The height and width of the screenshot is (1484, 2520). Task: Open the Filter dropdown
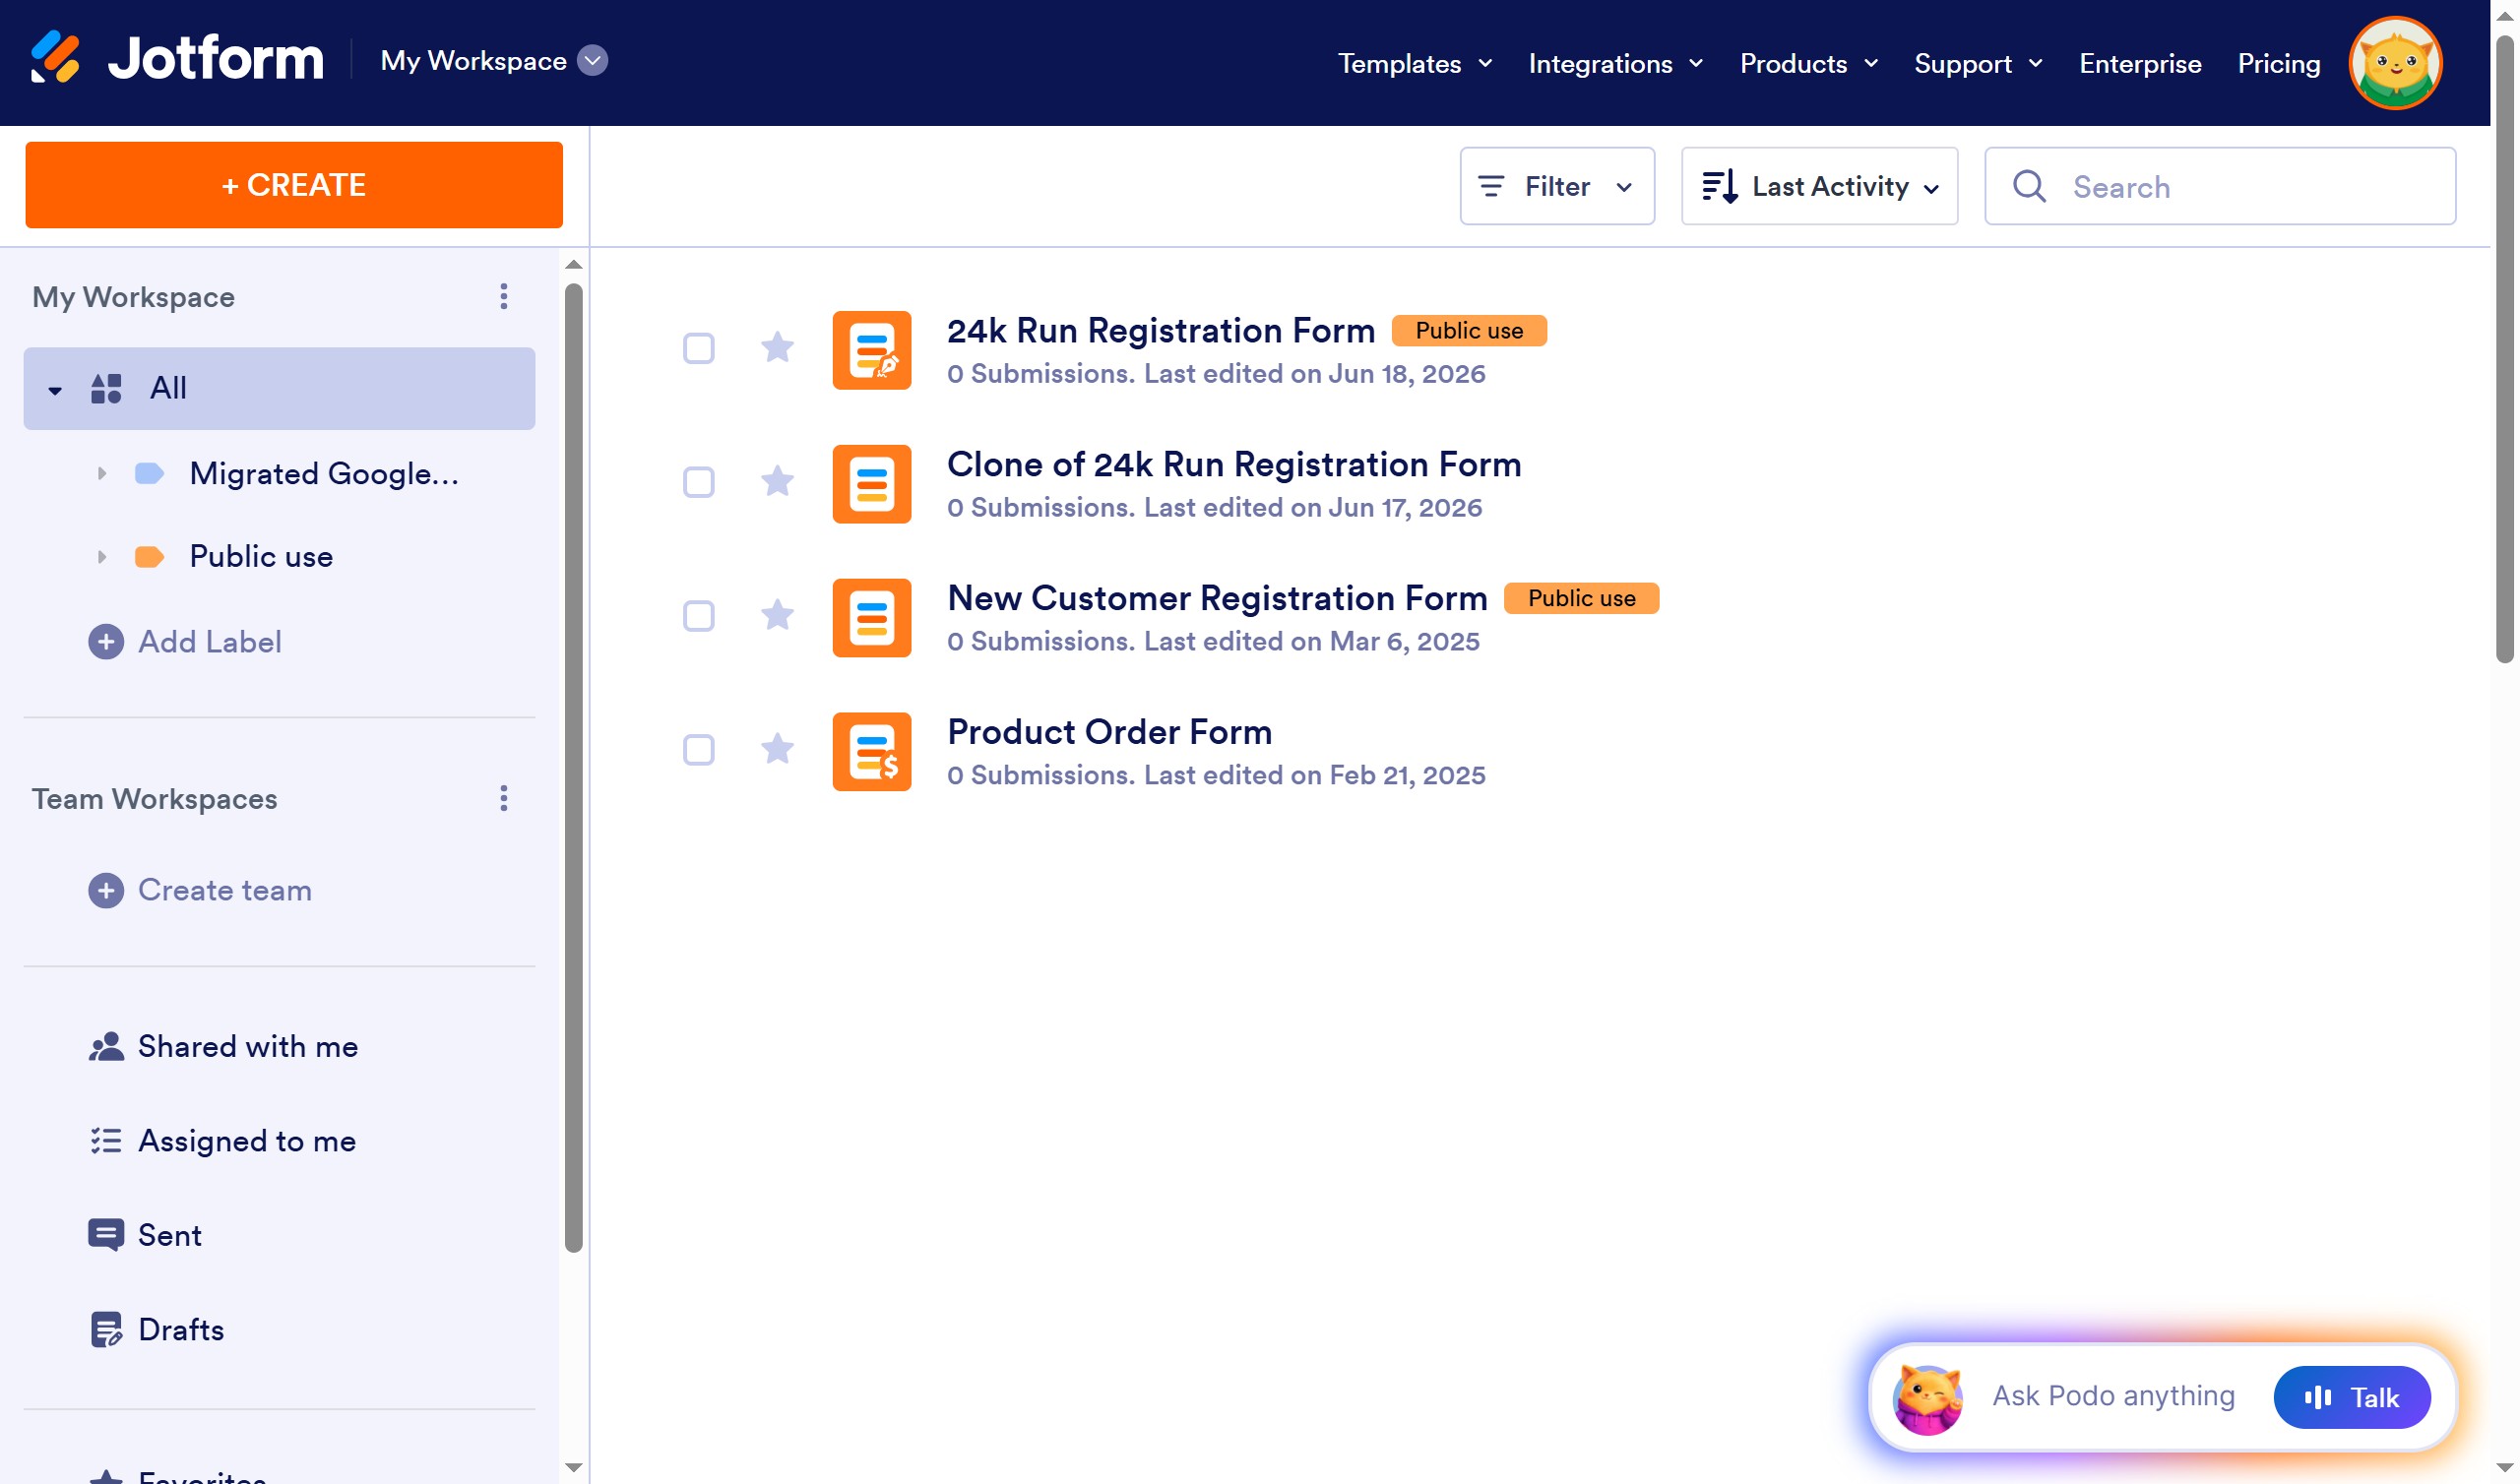point(1557,186)
